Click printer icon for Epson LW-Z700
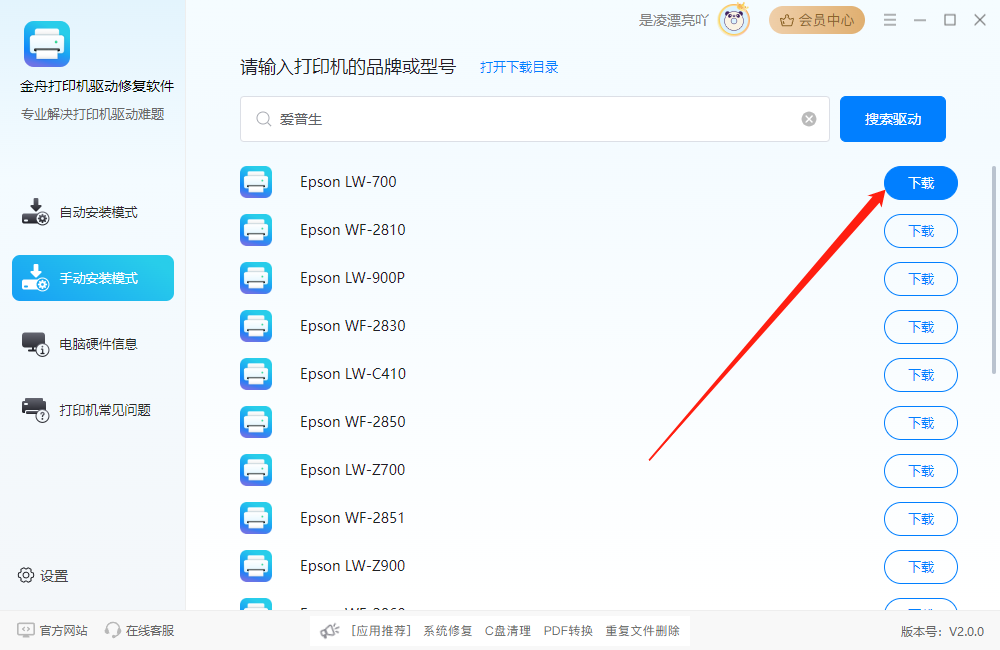The width and height of the screenshot is (1000, 650). click(256, 470)
